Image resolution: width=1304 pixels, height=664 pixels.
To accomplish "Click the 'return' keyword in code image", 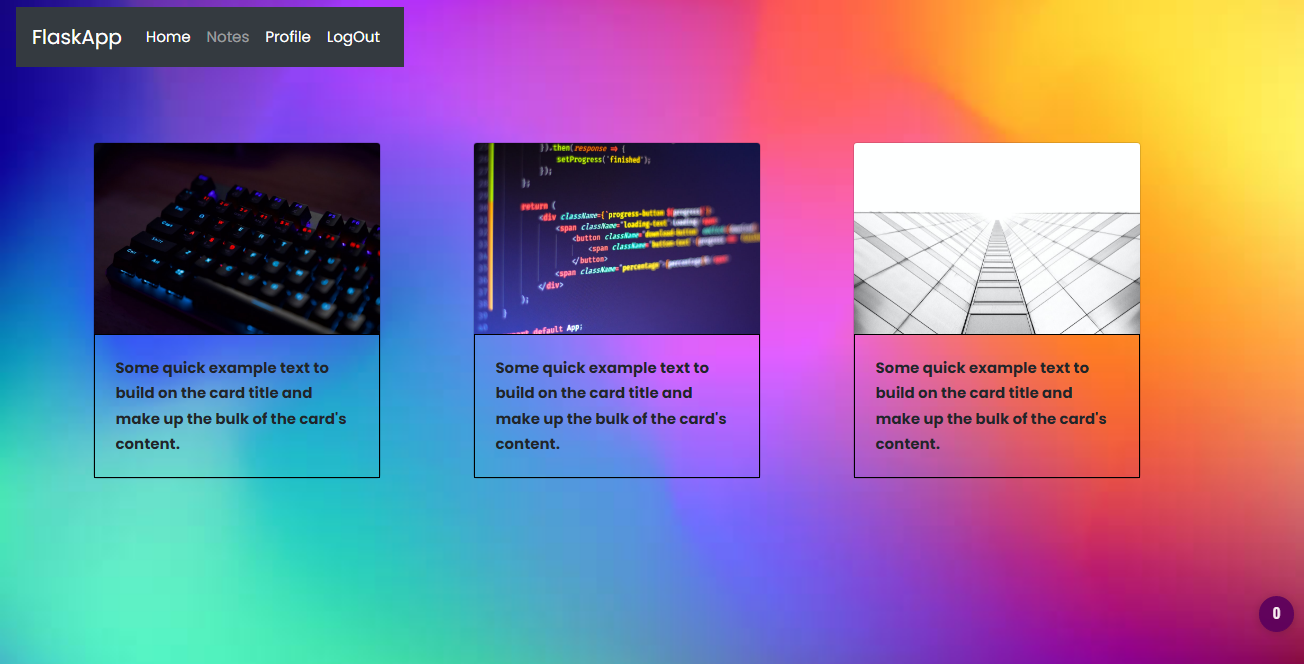I will 533,206.
